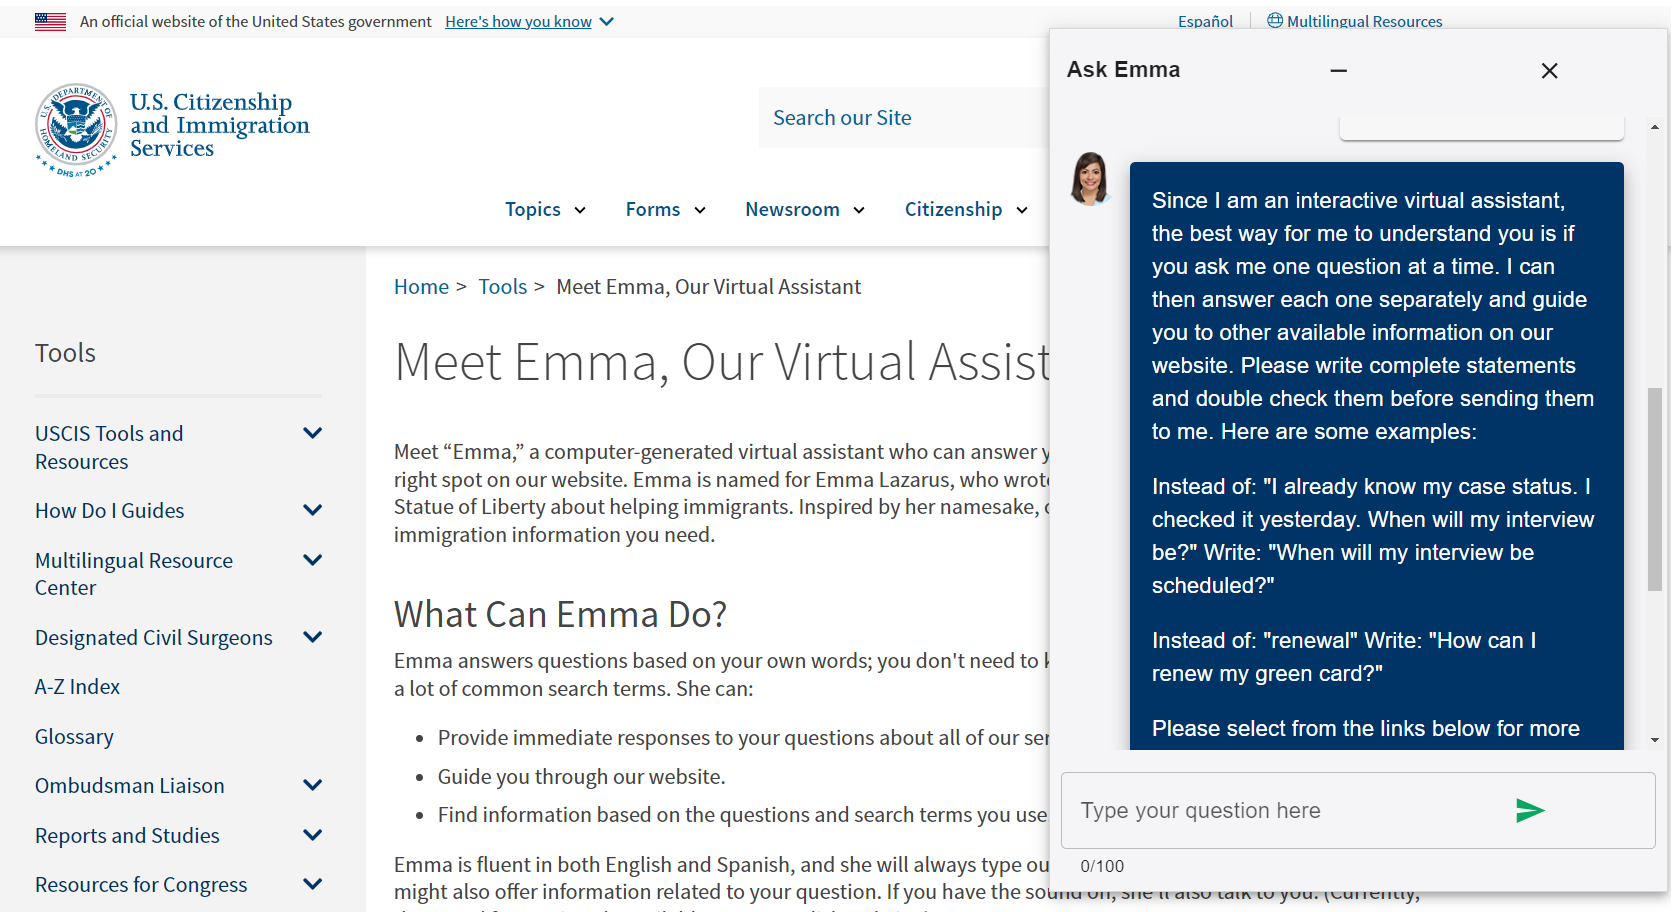Click the USCIS seal logo
Screen dimensions: 1672x912
[x=76, y=130]
